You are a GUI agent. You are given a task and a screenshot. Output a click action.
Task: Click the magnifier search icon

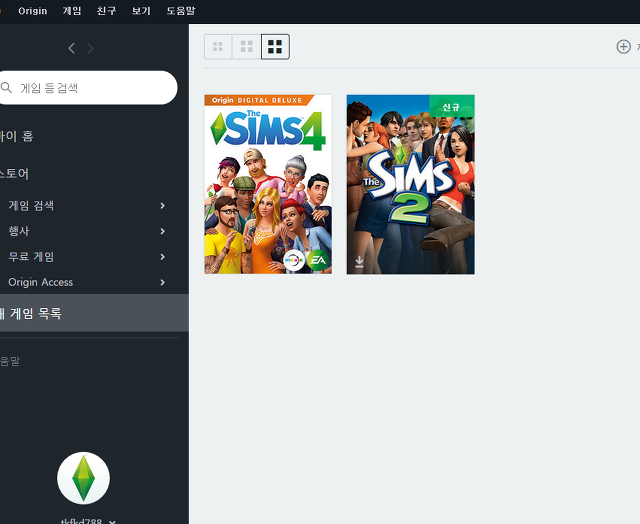[x=6, y=87]
